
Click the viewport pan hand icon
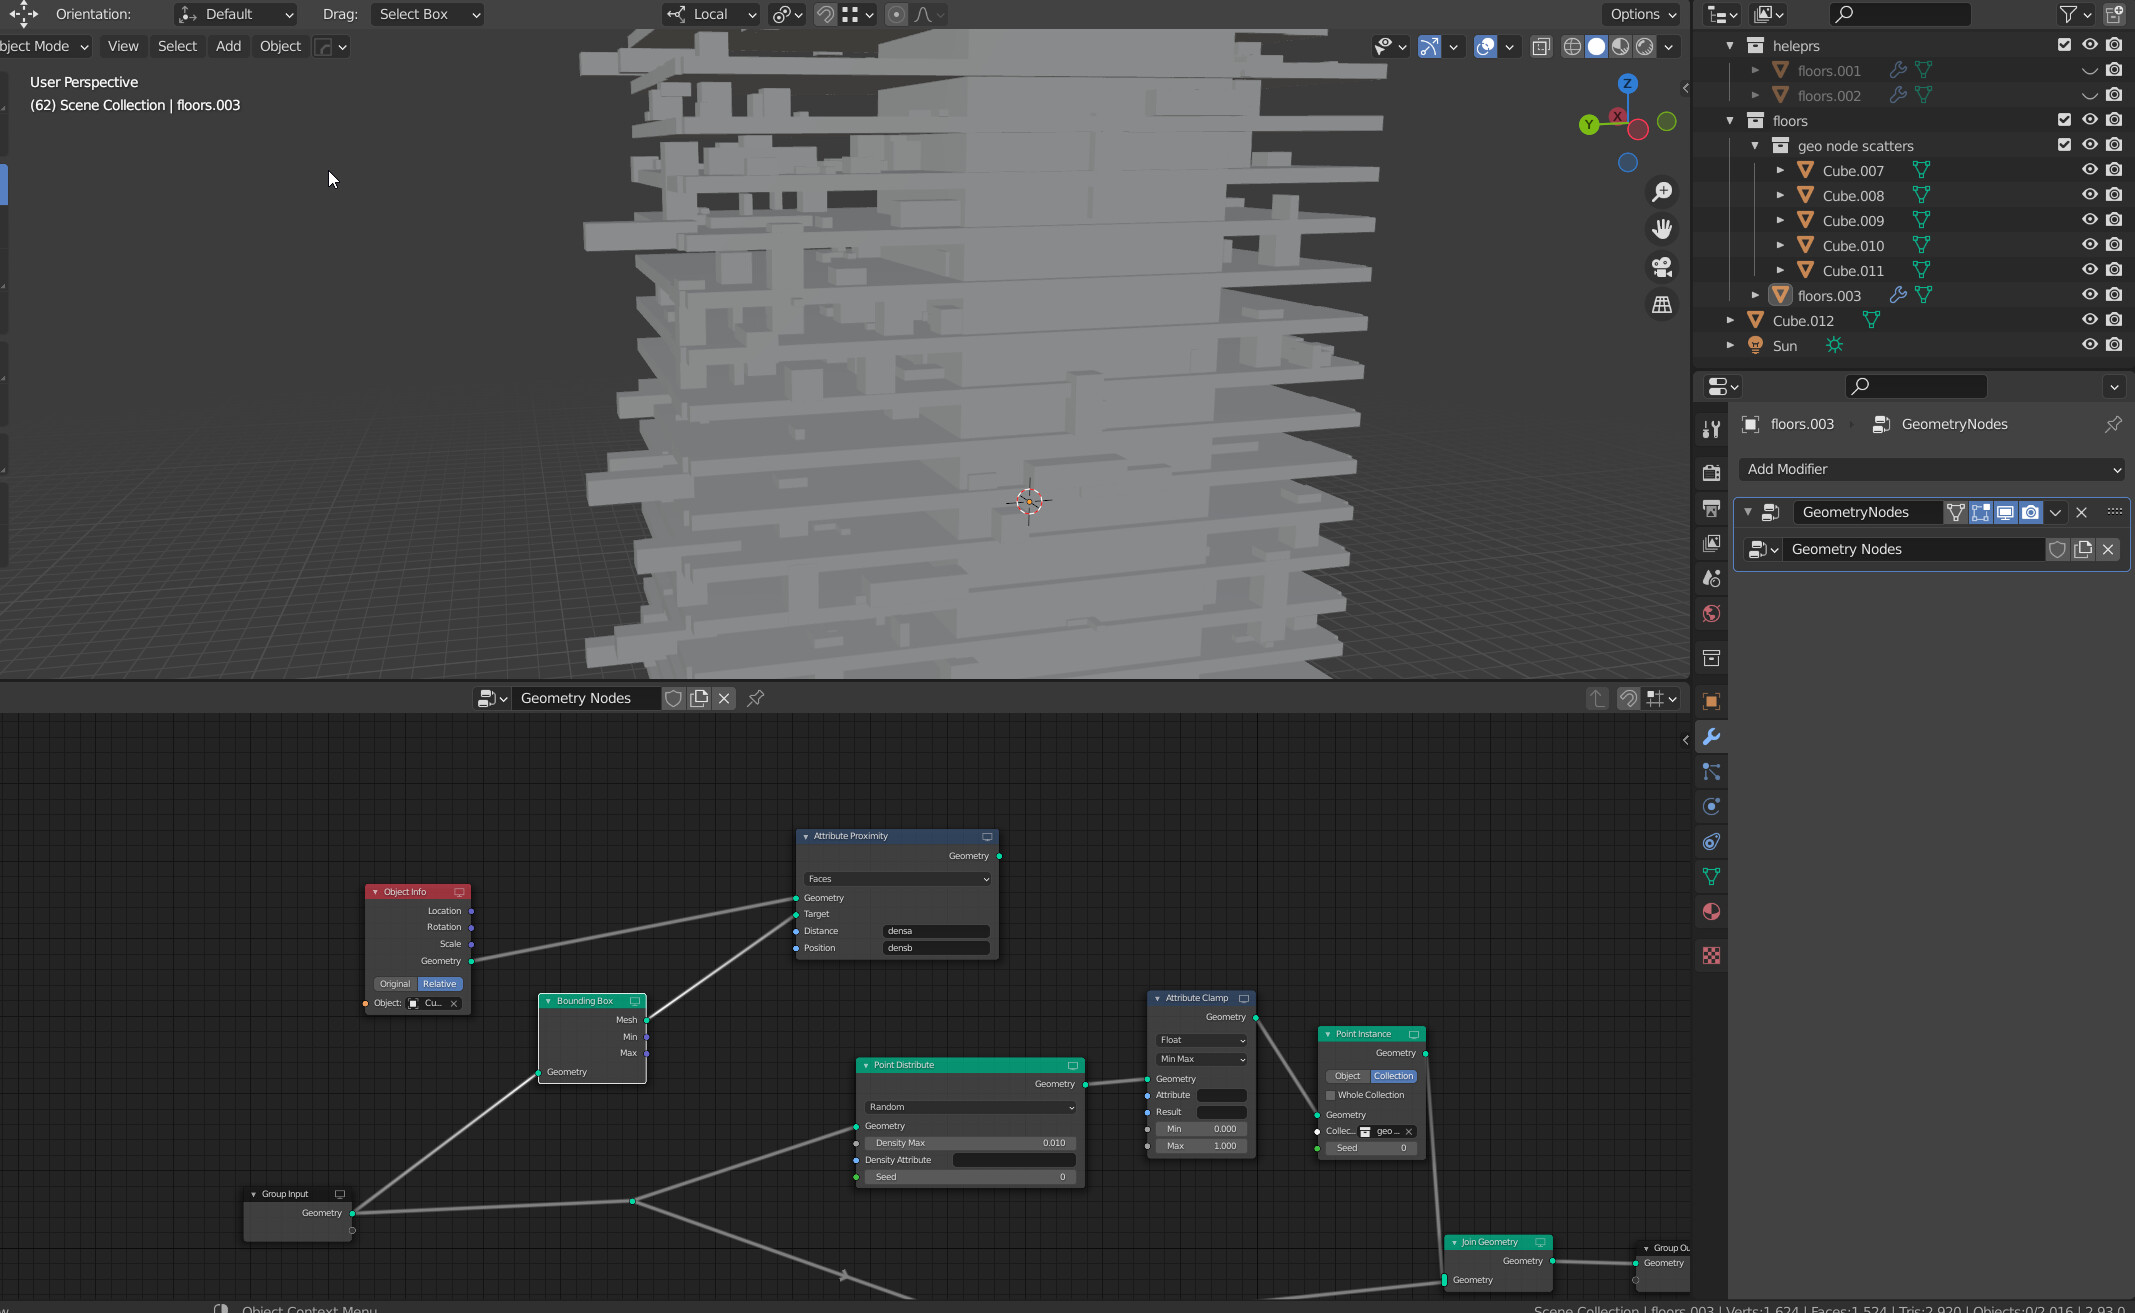pyautogui.click(x=1662, y=229)
